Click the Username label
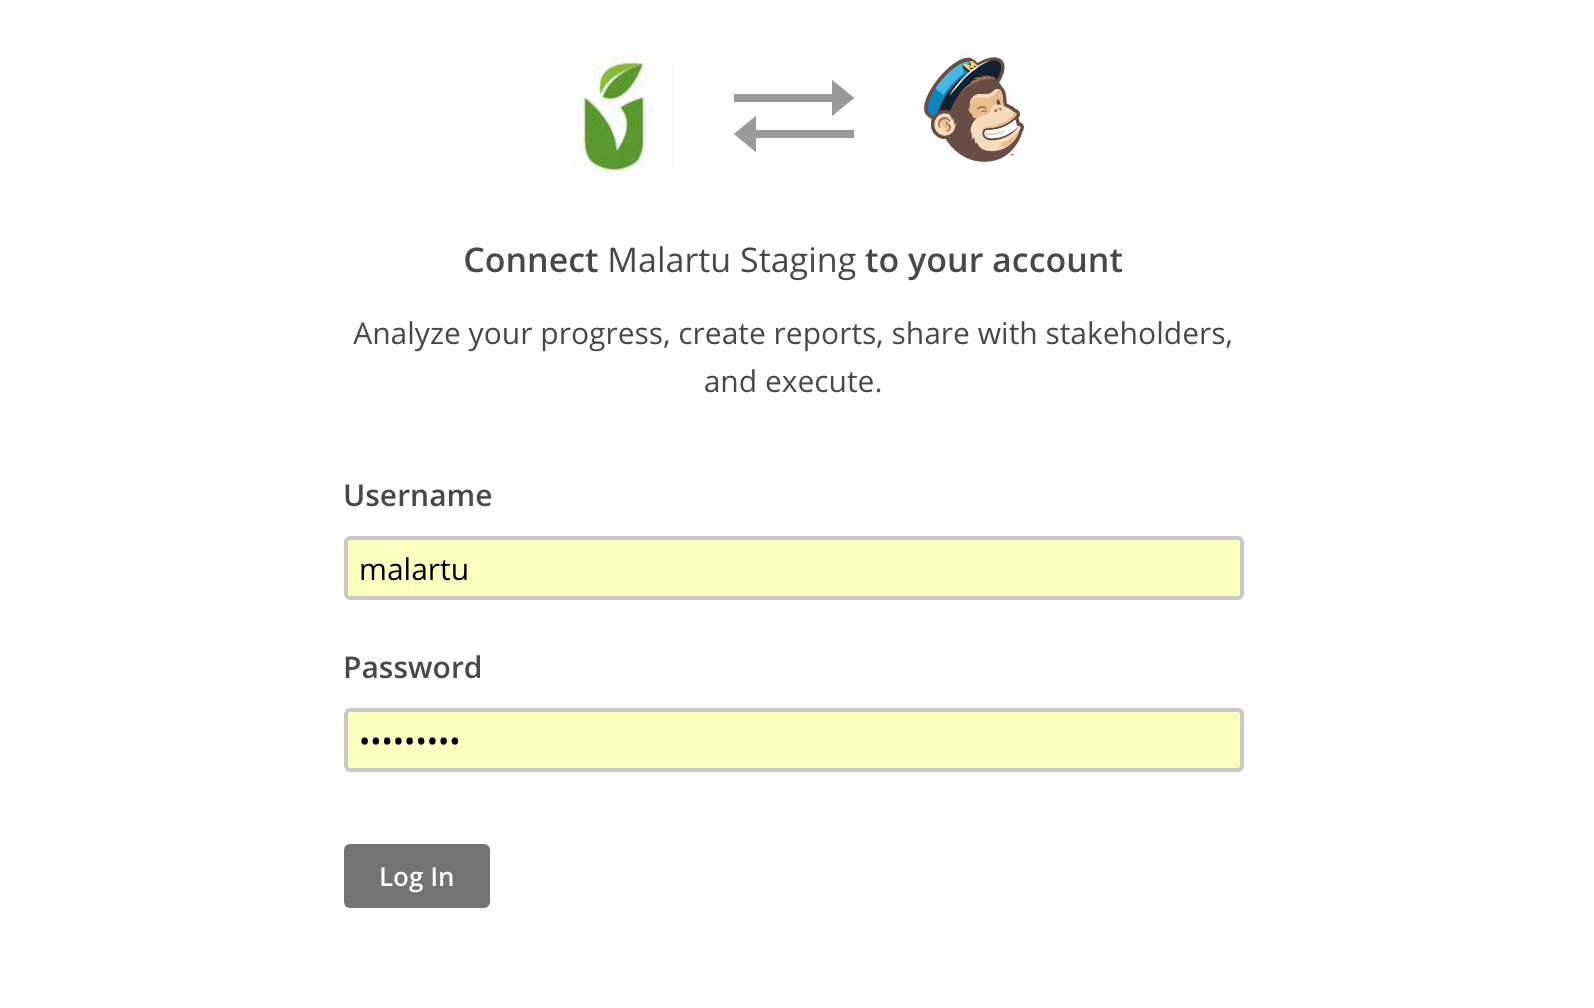Image resolution: width=1594 pixels, height=1008 pixels. pyautogui.click(x=418, y=496)
